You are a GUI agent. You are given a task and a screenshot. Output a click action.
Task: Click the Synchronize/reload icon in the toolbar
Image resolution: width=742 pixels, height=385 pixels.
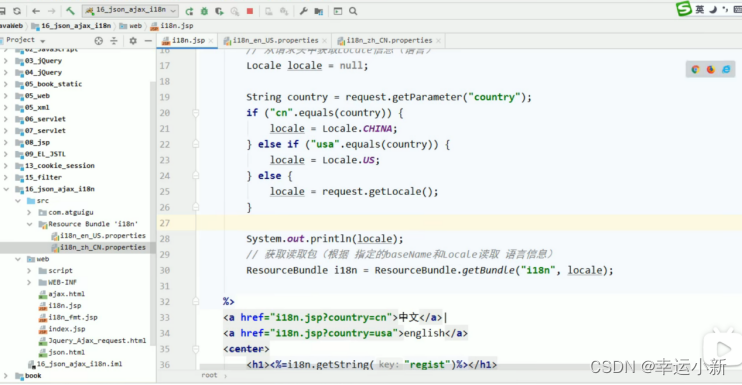tap(17, 11)
